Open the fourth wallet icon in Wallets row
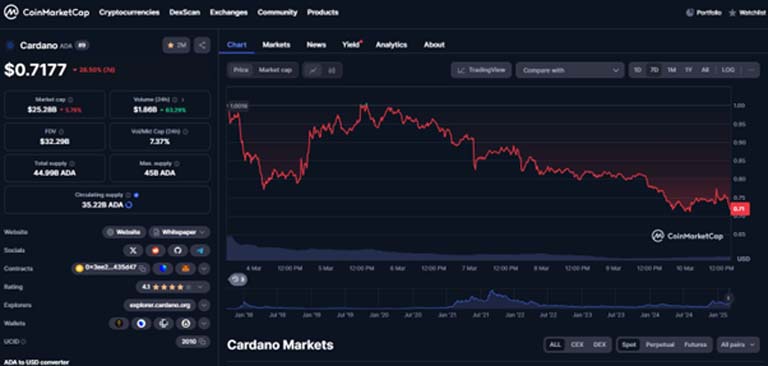The height and width of the screenshot is (366, 768). click(186, 323)
